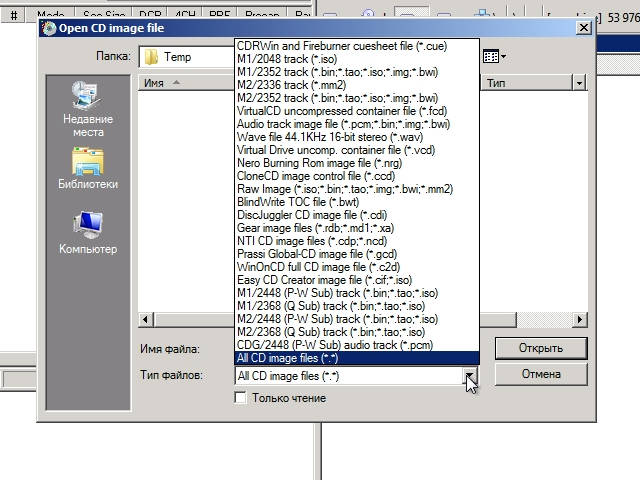Enable the Только чтение checkbox
The image size is (640, 480).
(x=240, y=398)
